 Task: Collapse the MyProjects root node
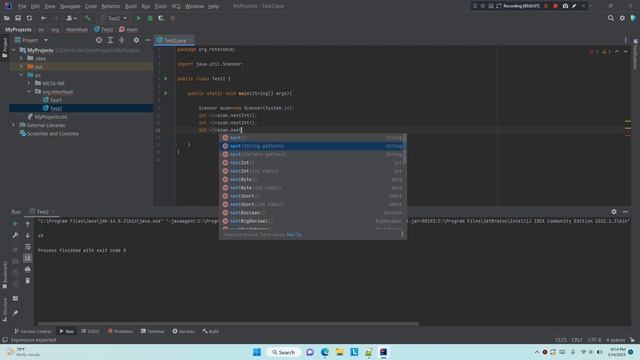tap(14, 50)
